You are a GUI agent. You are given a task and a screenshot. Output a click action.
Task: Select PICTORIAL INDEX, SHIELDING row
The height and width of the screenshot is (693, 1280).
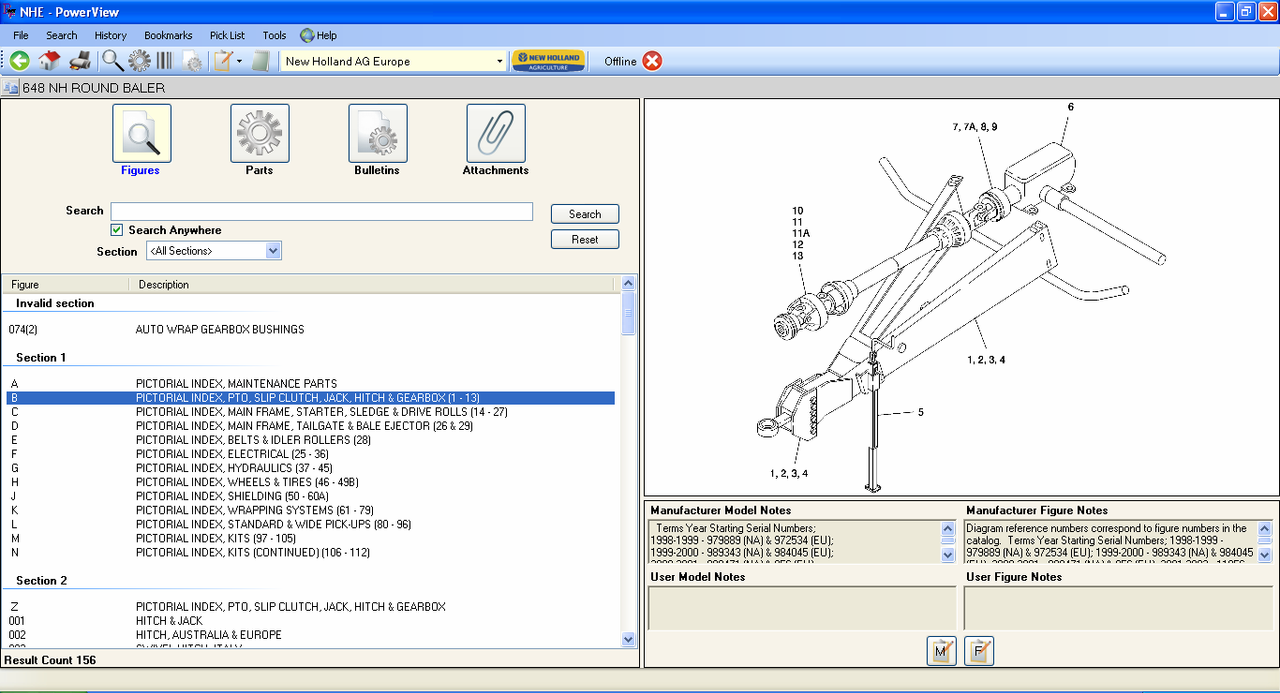(x=311, y=496)
